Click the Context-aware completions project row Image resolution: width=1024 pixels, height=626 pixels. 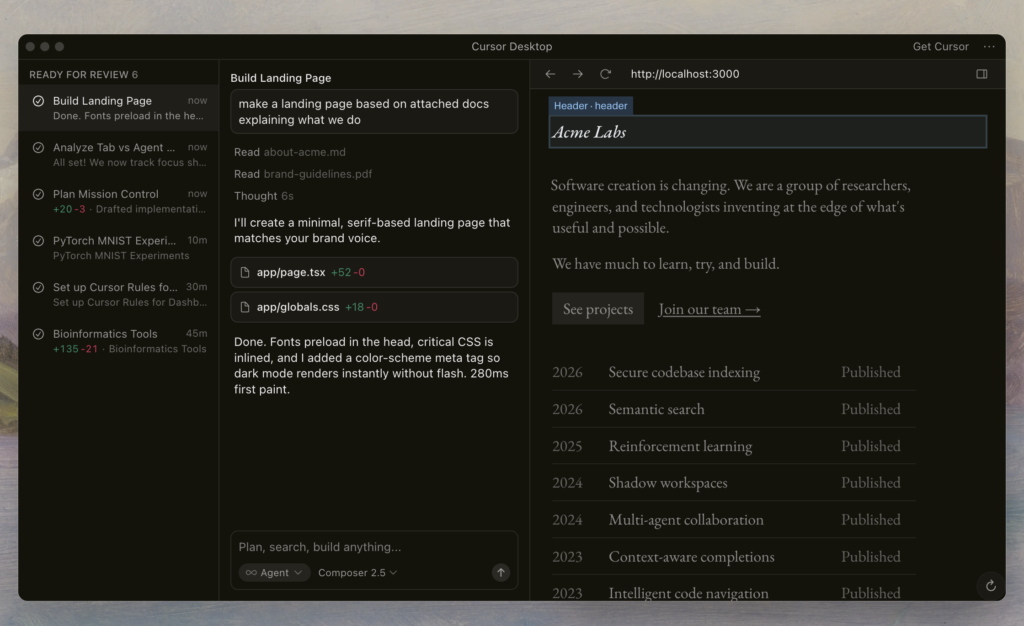(x=733, y=557)
